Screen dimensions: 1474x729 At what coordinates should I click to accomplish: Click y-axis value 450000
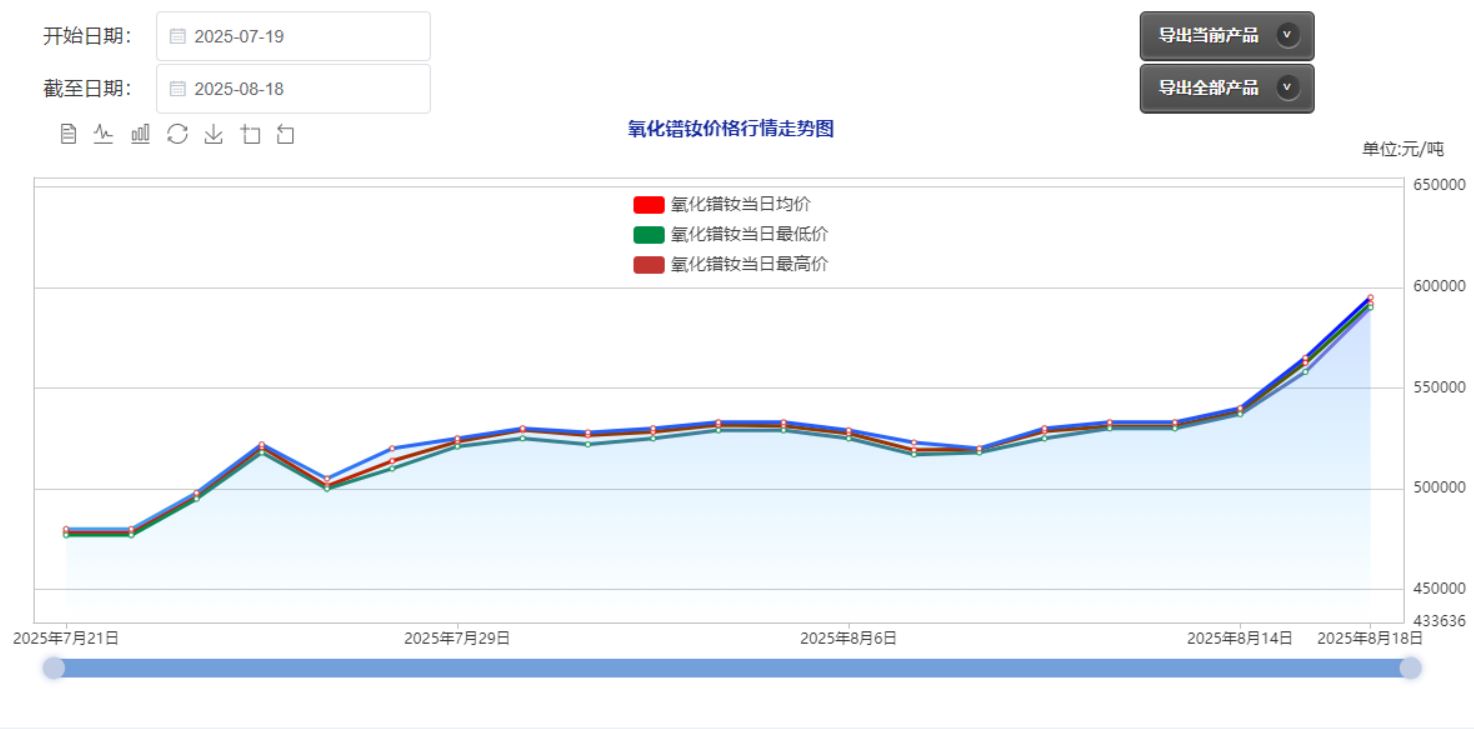pyautogui.click(x=1440, y=589)
